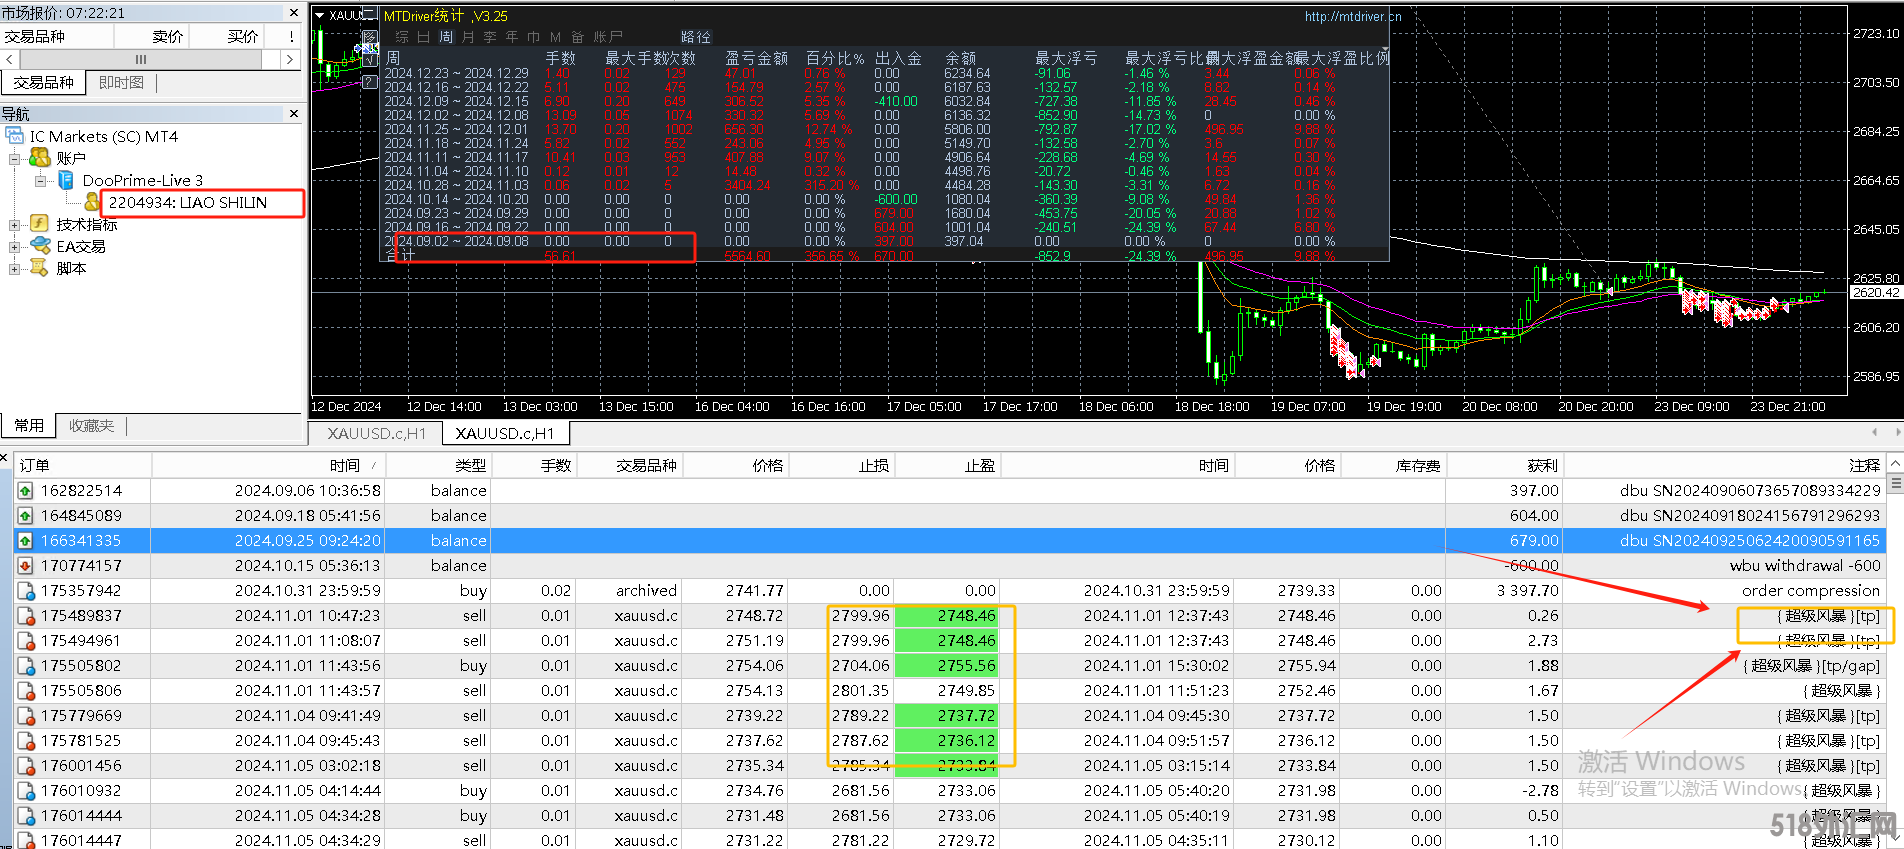Sort history by 类型 type header
1904x849 pixels.
(x=438, y=465)
